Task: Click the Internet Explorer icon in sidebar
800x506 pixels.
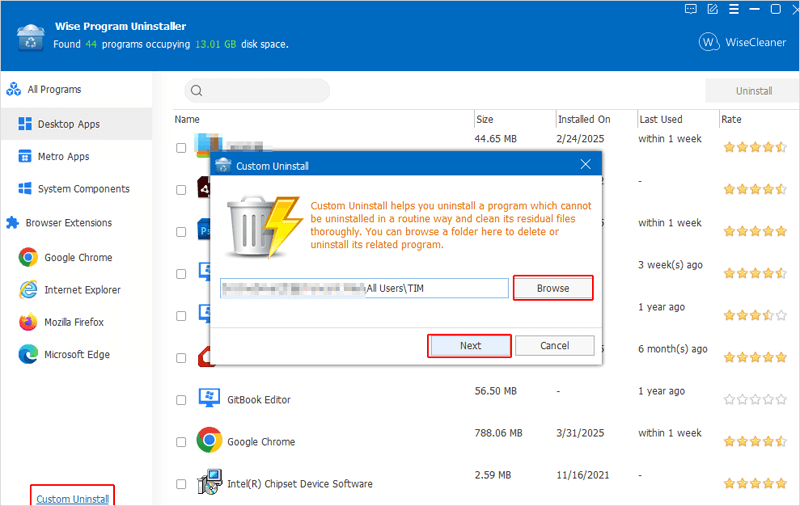Action: point(28,290)
